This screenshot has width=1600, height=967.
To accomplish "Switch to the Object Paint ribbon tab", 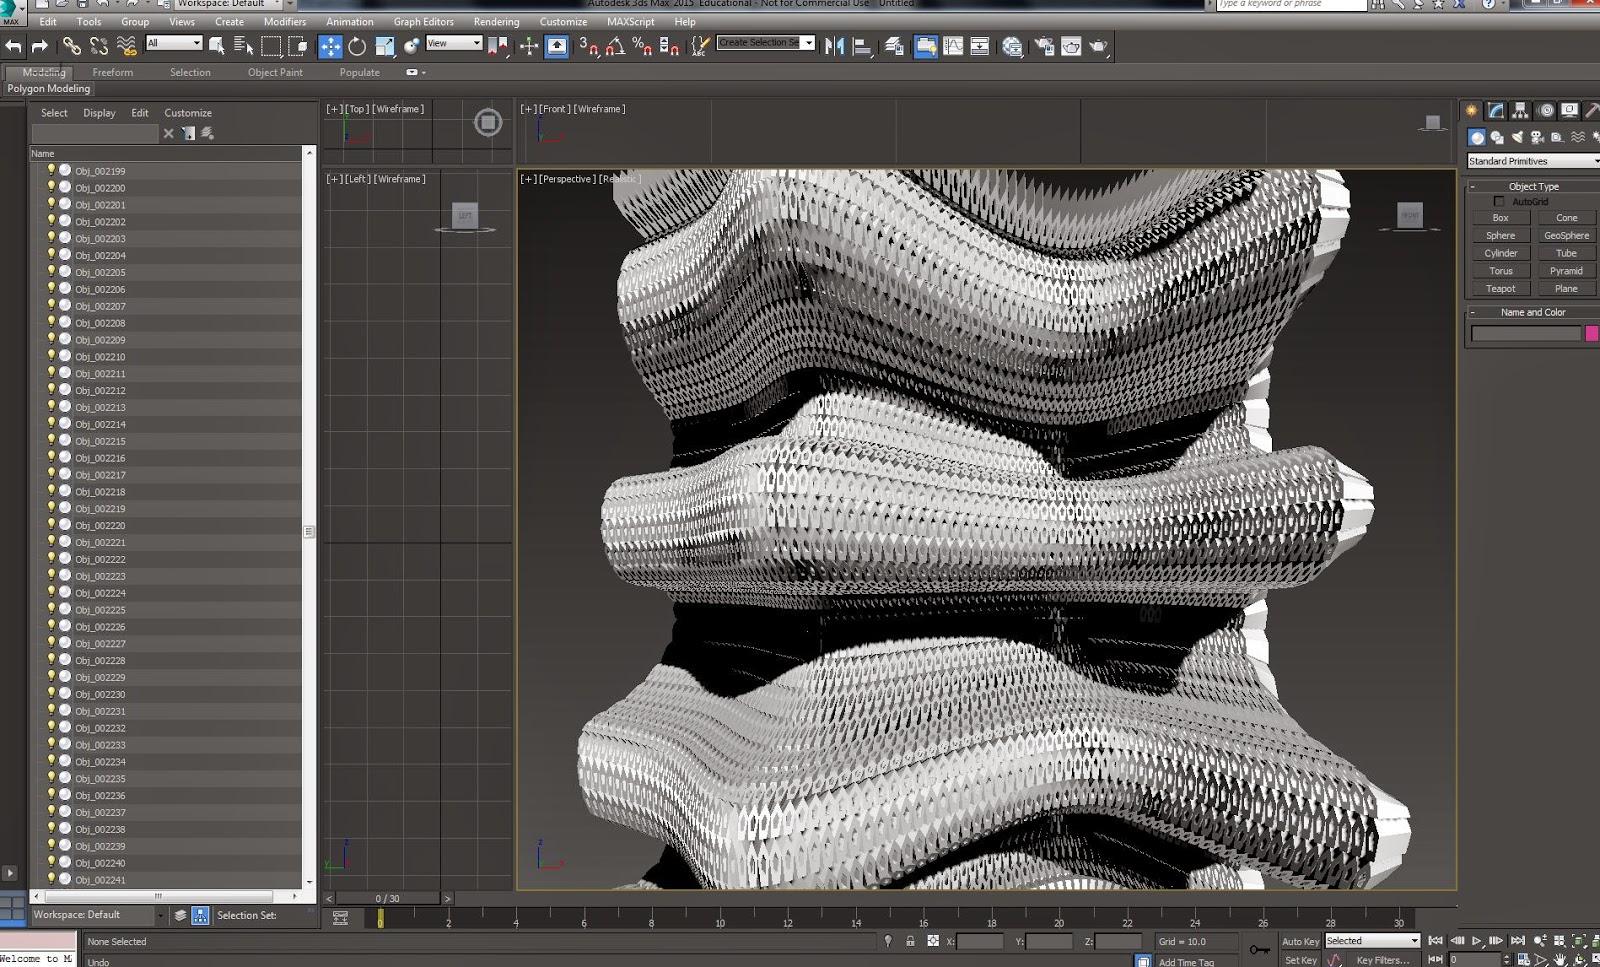I will 275,72.
